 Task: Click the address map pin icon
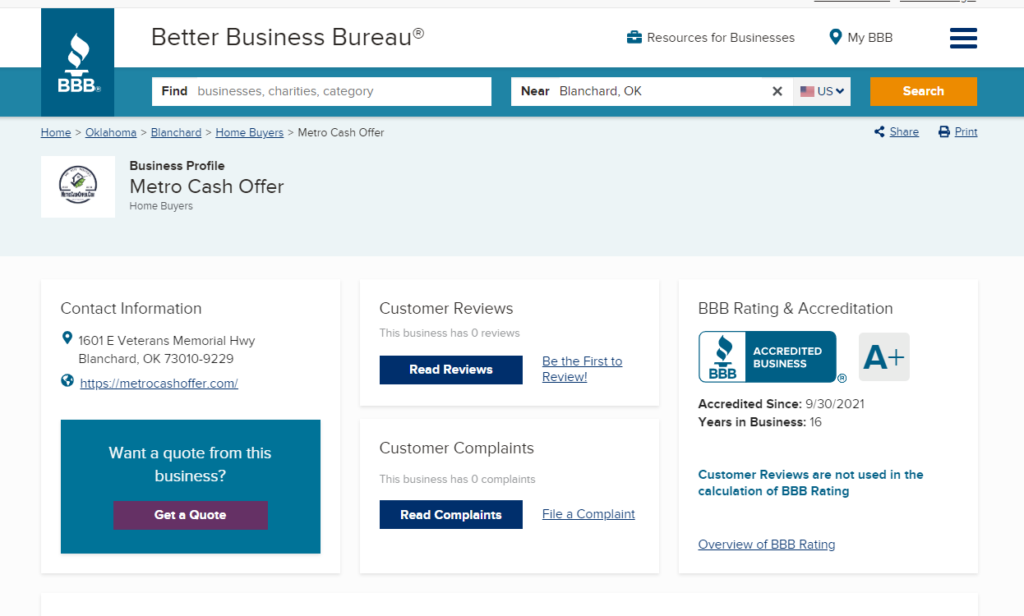tap(67, 338)
